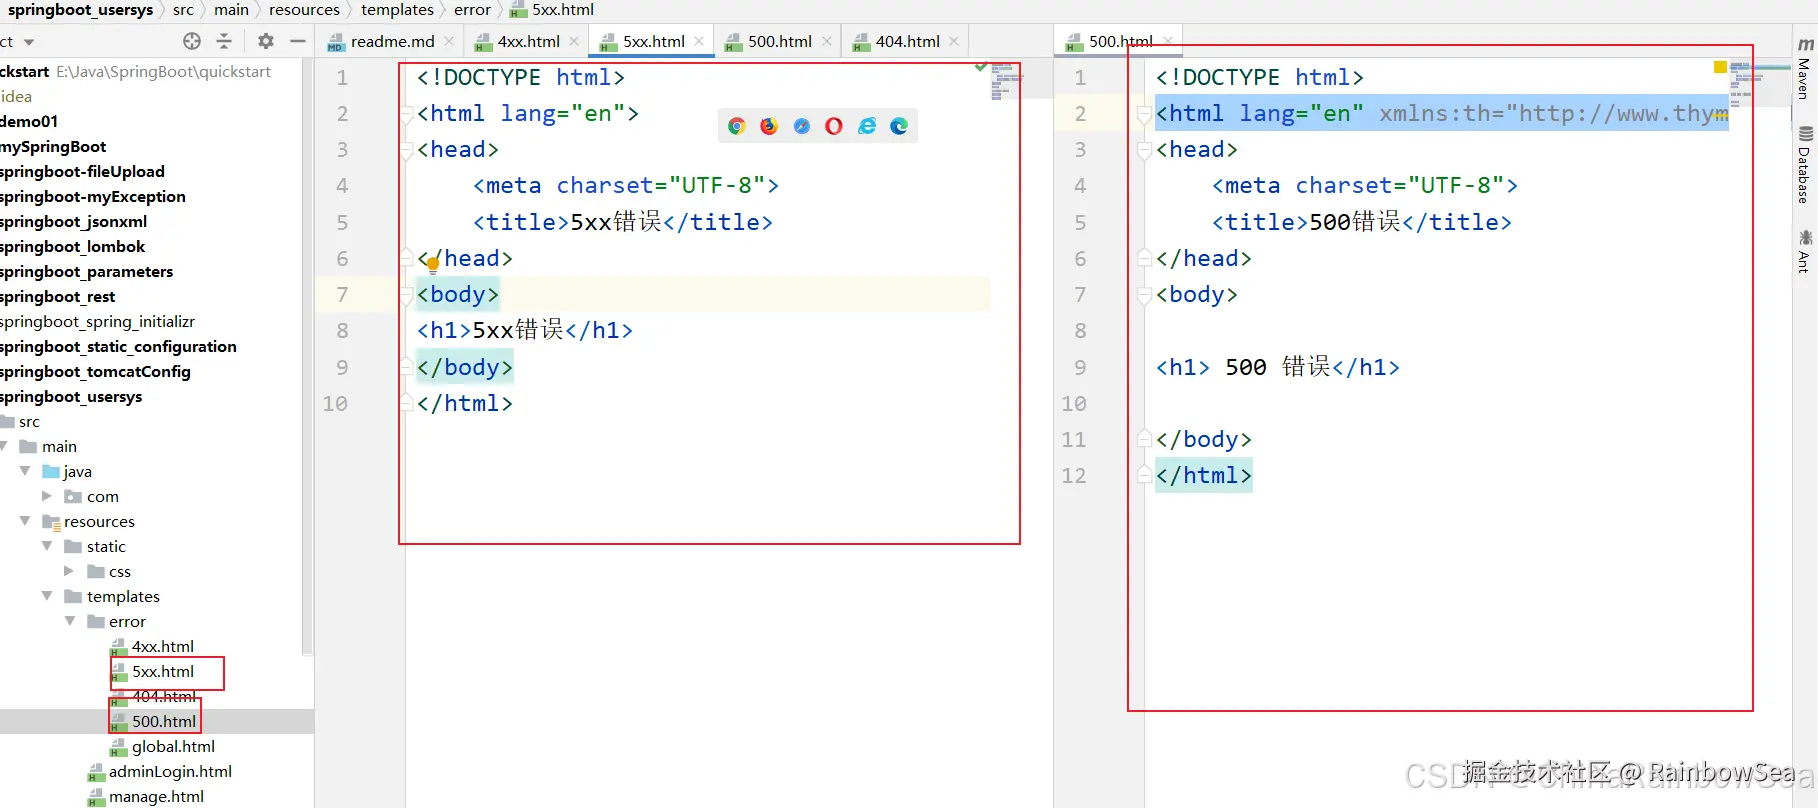
Task: Click the project panel vertical scrollbar
Action: coord(308,355)
